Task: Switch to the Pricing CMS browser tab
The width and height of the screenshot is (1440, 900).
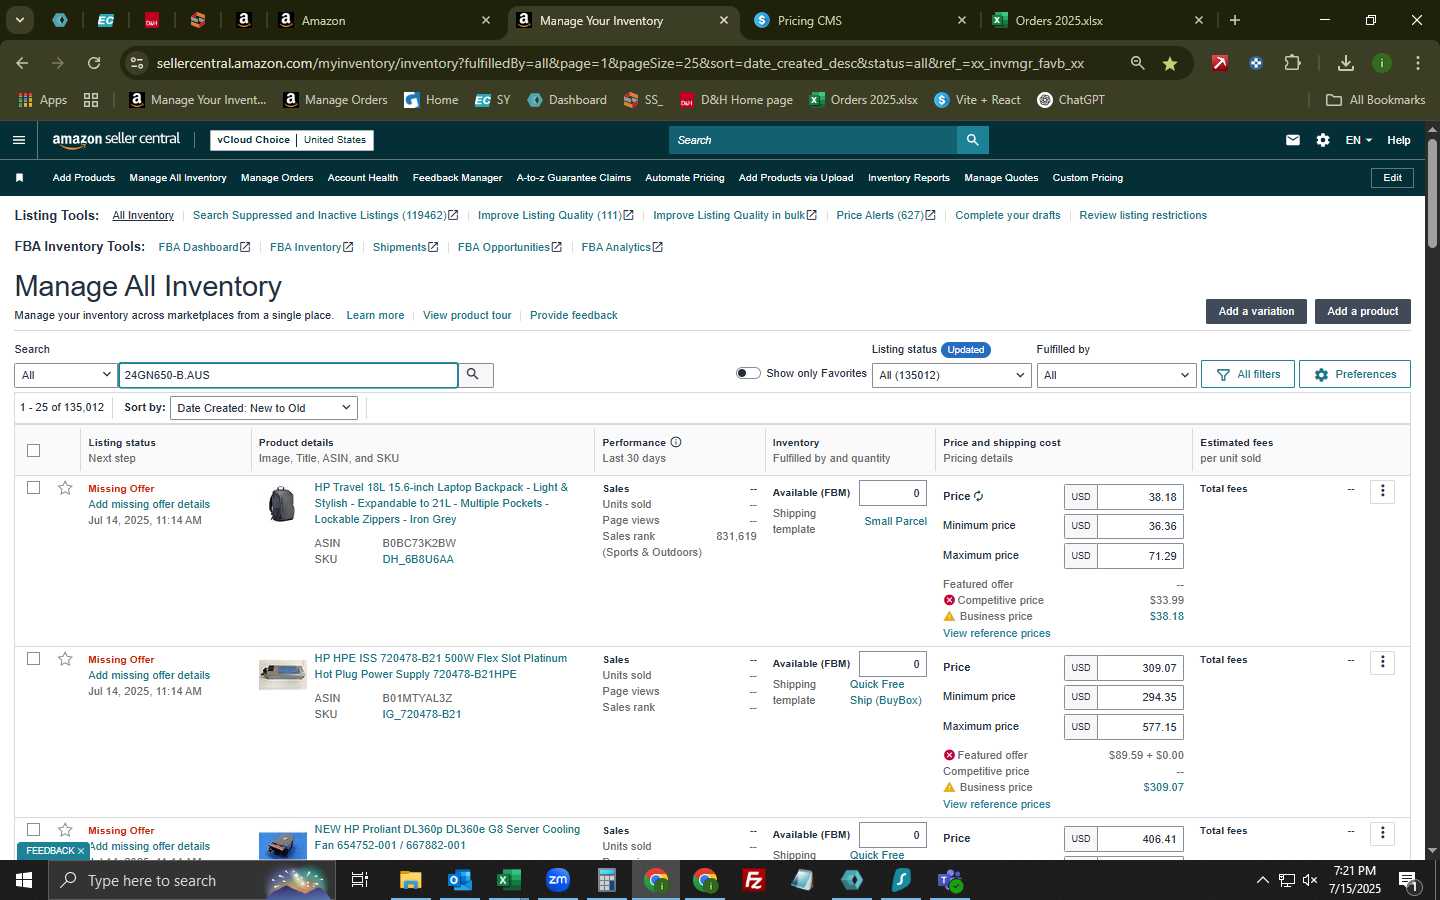Action: click(x=860, y=20)
